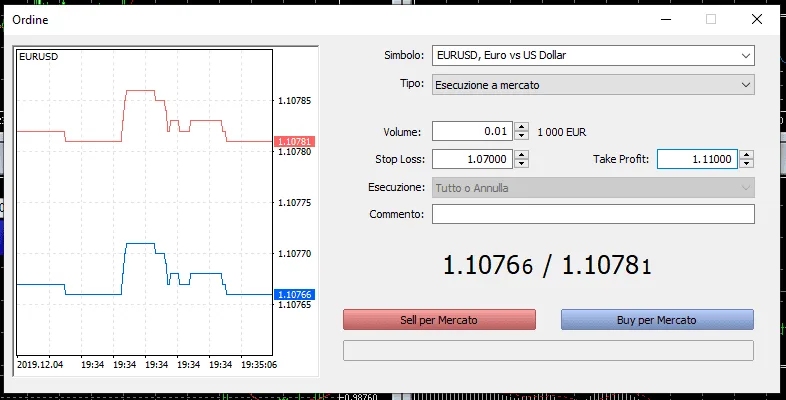Increase Stop Loss with up arrow

521,154
